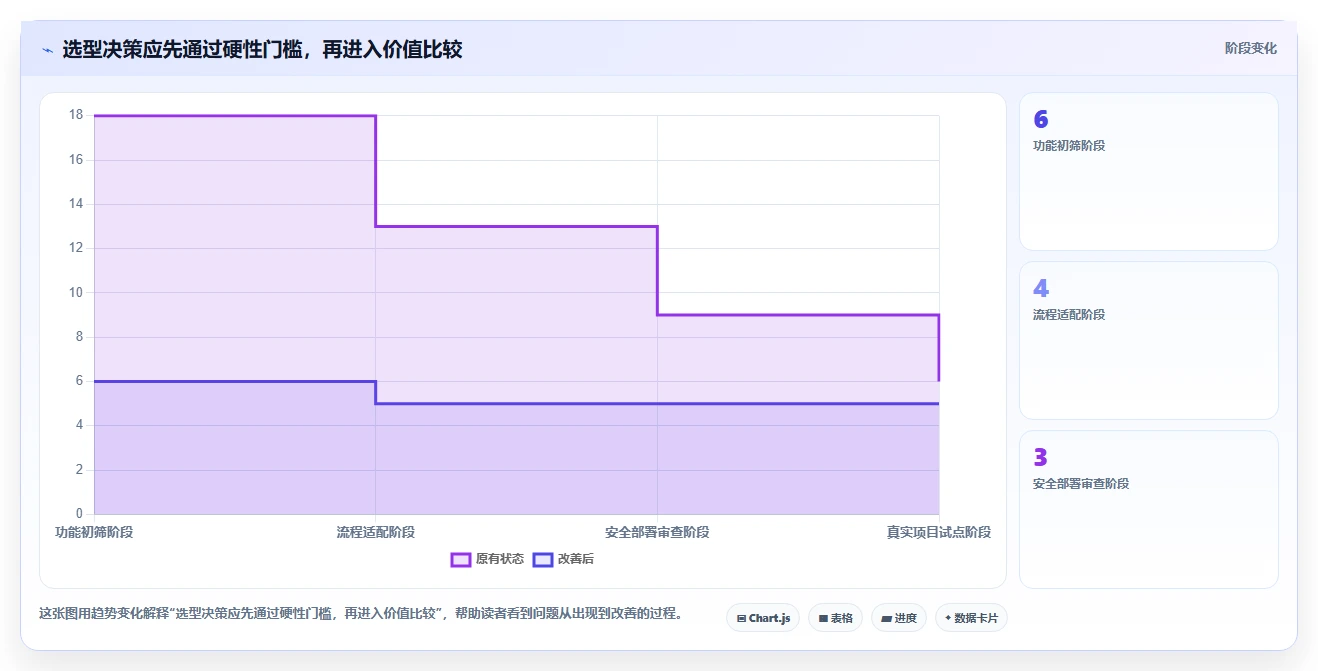Screen dimensions: 1318x671
Task: Toggle the 原有状态 legend swatch
Action: (x=461, y=559)
